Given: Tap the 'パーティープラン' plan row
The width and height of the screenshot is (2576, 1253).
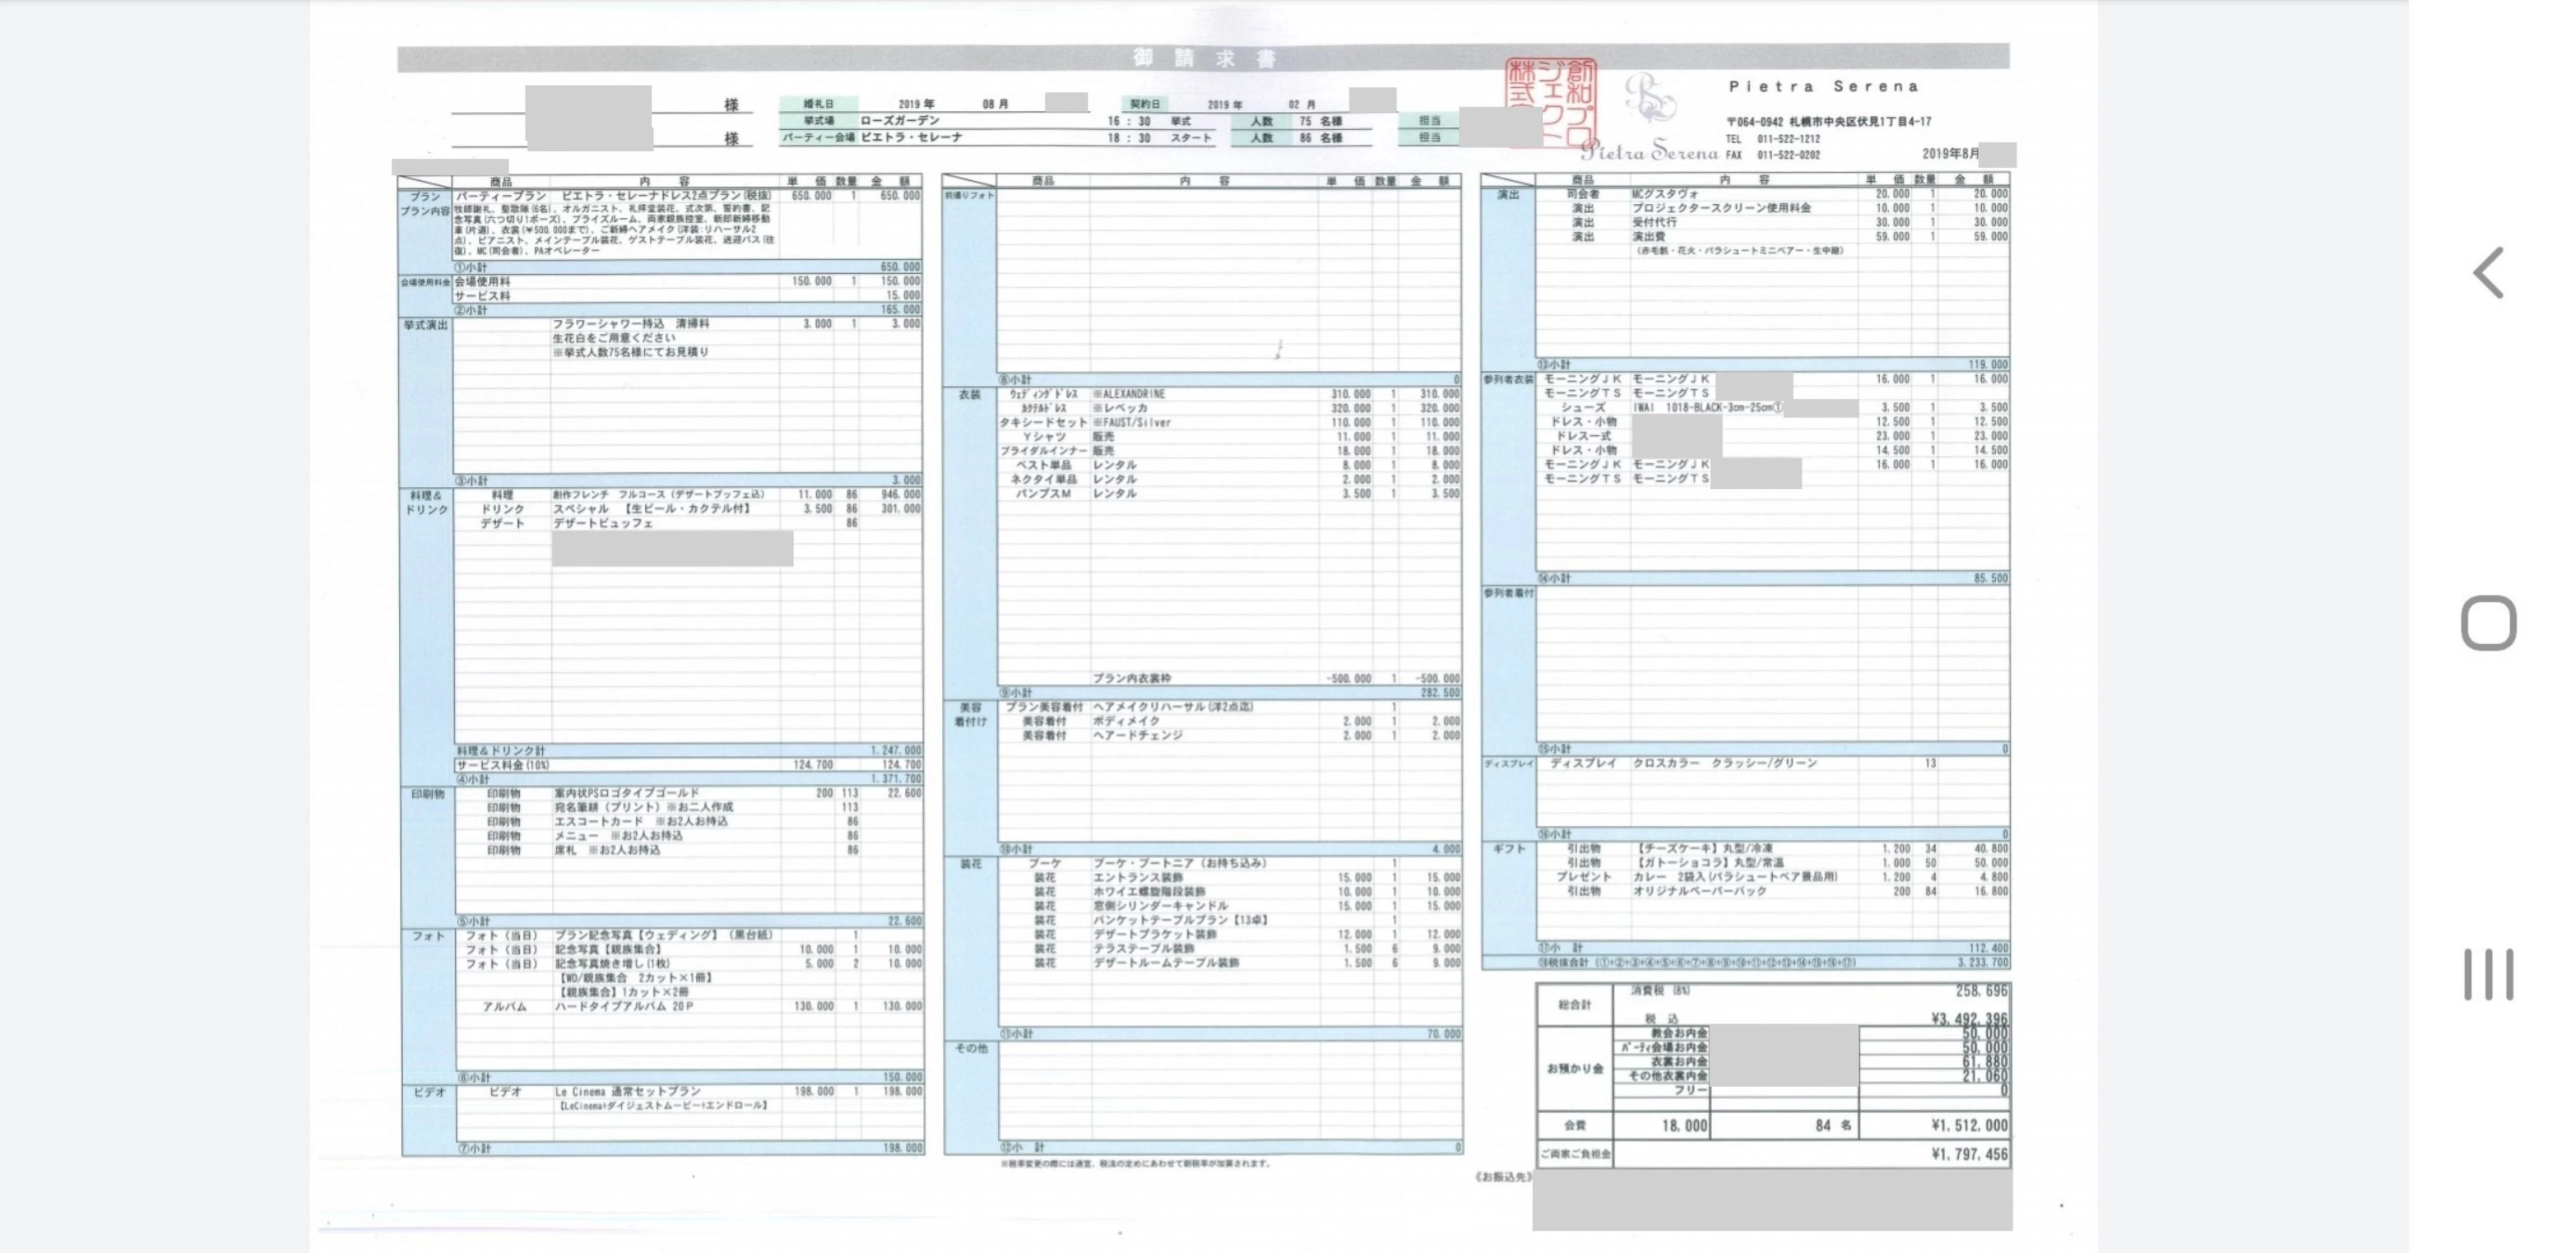Looking at the screenshot, I should pyautogui.click(x=688, y=196).
